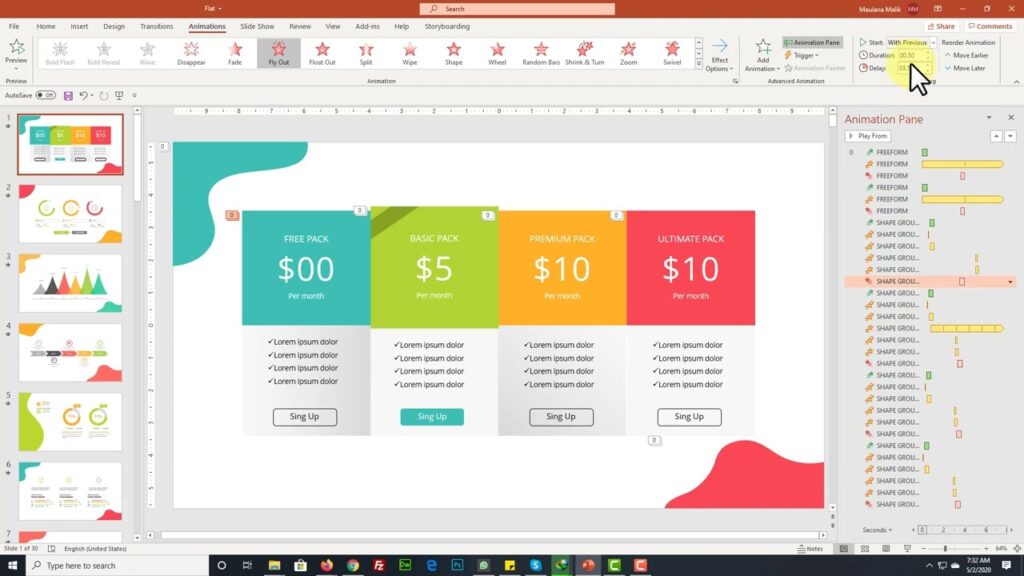Switch to the Design tab
Viewport: 1024px width, 576px height.
[x=114, y=26]
